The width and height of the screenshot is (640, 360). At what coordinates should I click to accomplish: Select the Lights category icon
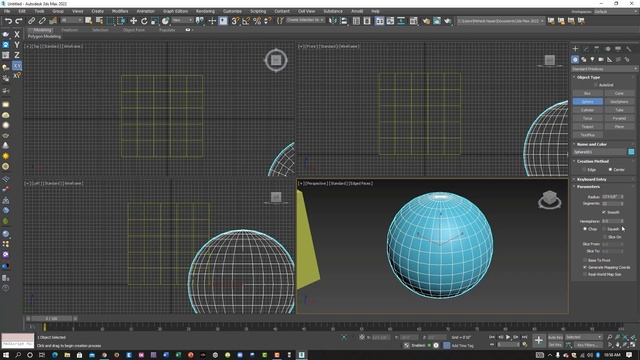tap(592, 60)
